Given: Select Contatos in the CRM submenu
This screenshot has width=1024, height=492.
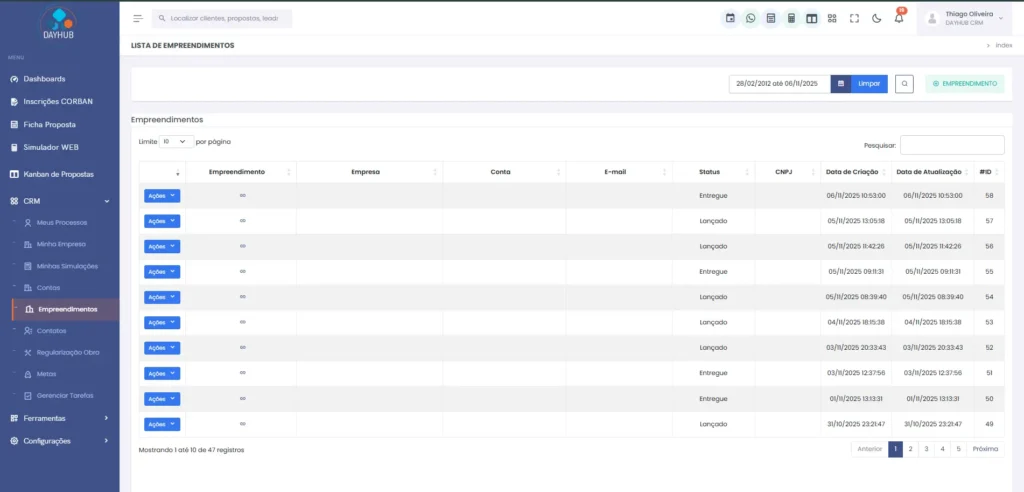Looking at the screenshot, I should pyautogui.click(x=51, y=330).
